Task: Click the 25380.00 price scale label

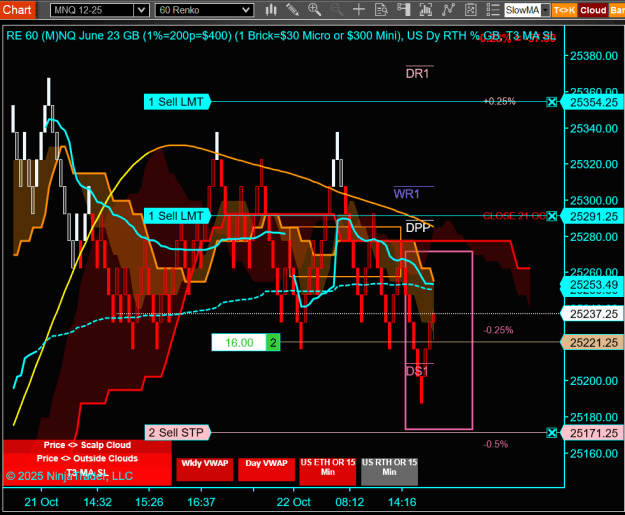Action: click(x=594, y=56)
